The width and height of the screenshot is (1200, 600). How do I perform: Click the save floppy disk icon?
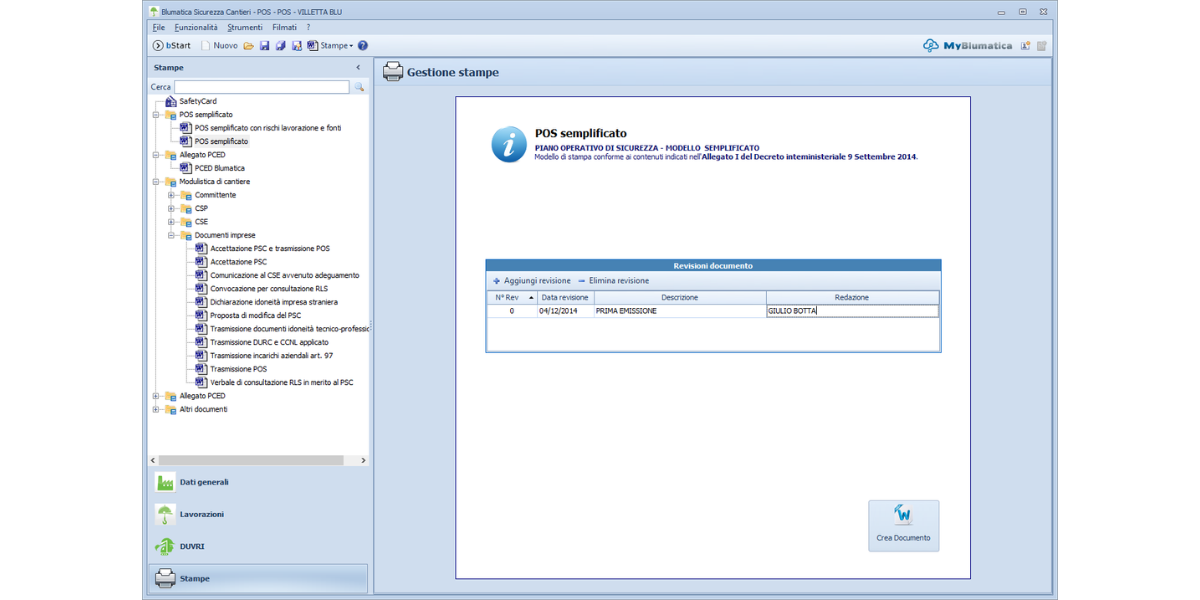[264, 46]
